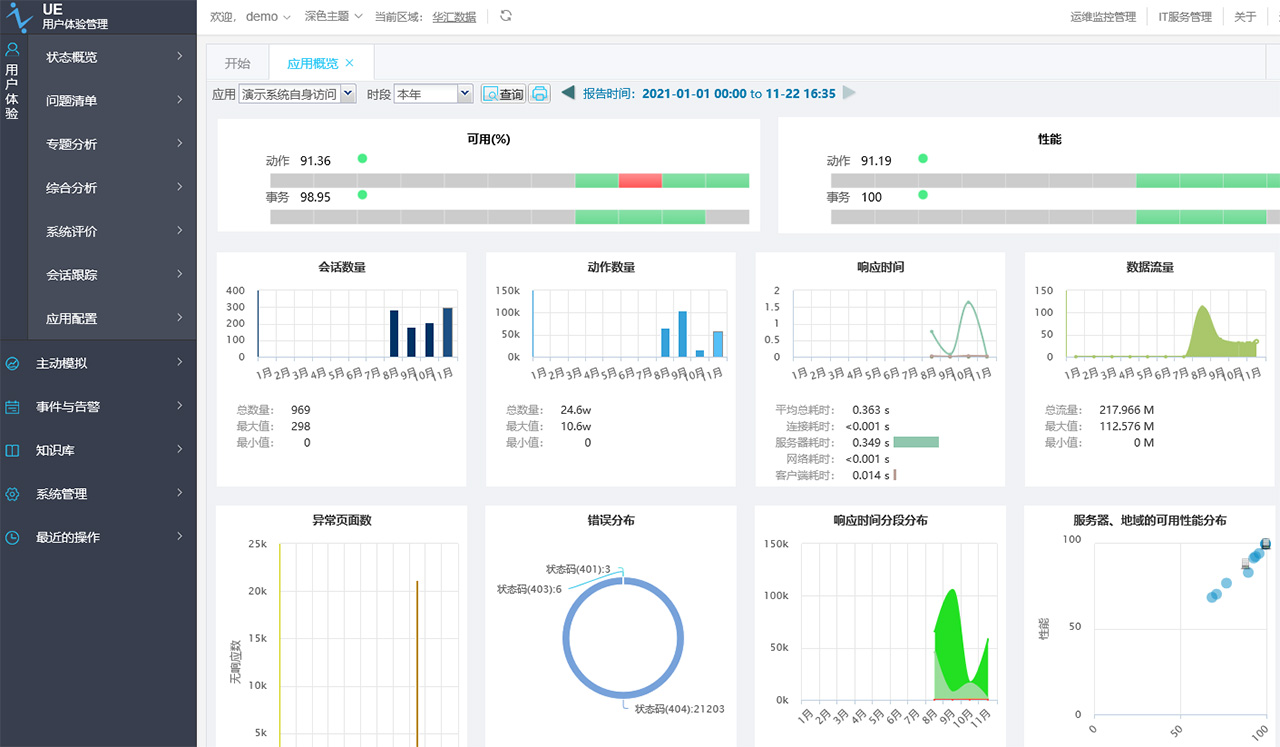The width and height of the screenshot is (1280, 747).
Task: Go to next report period arrow
Action: [x=850, y=93]
